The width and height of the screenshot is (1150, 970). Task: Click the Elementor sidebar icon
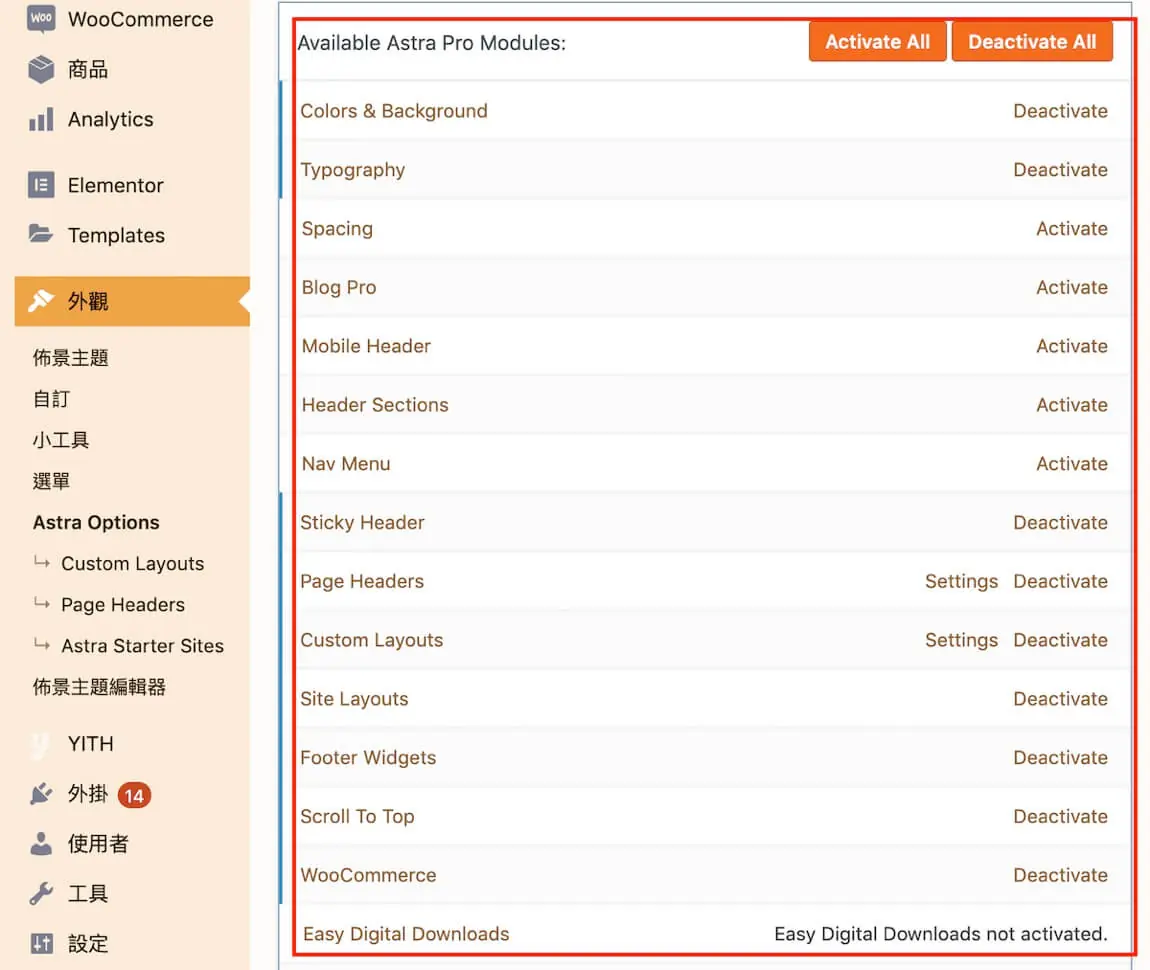pyautogui.click(x=41, y=185)
